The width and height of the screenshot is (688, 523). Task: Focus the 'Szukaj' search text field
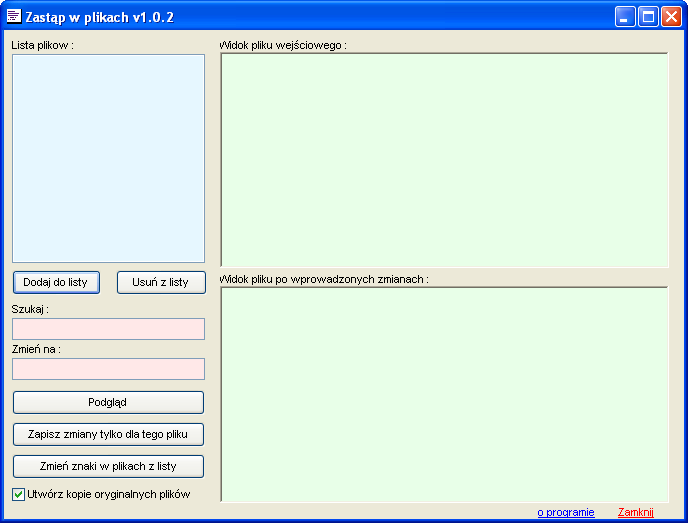tap(108, 329)
